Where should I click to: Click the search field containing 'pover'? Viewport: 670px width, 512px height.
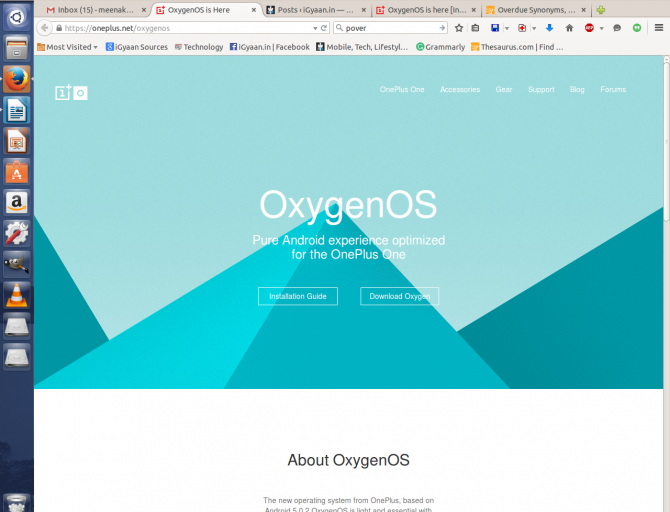(390, 28)
